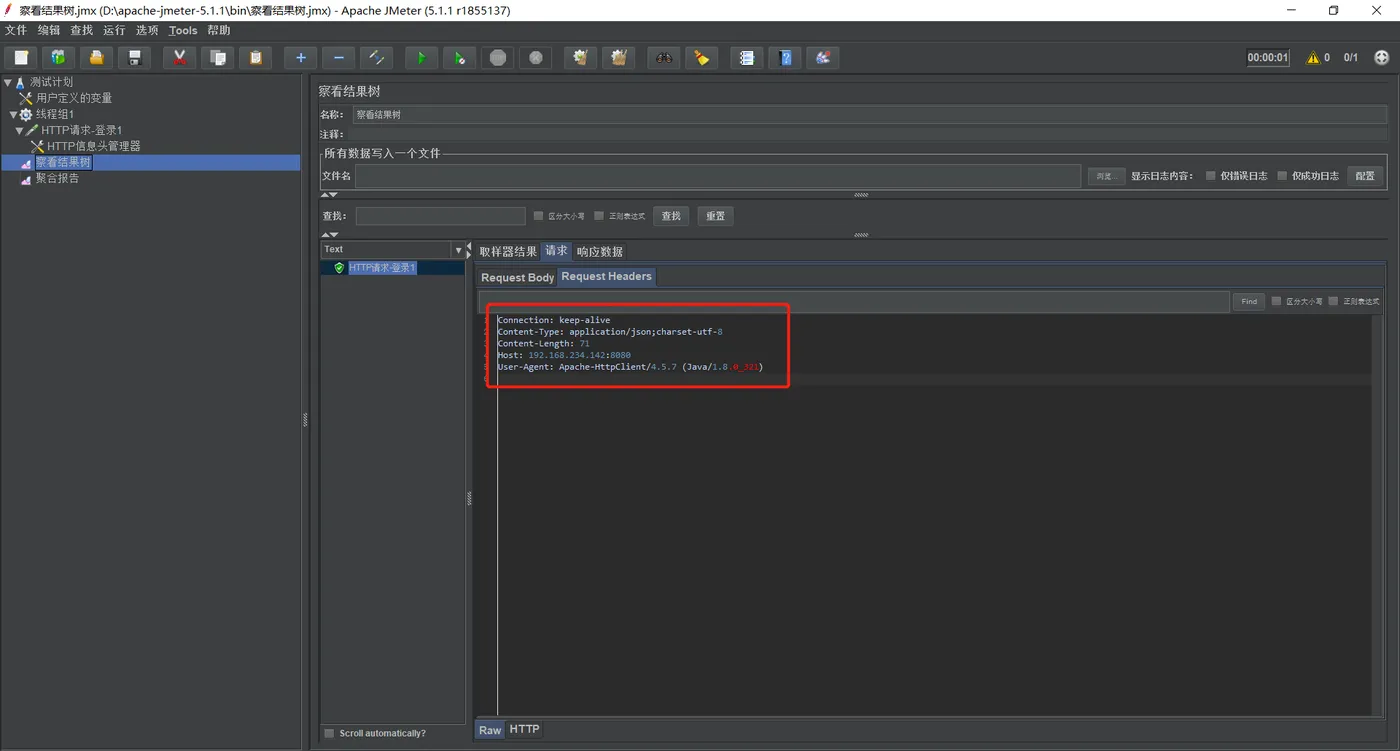Viewport: 1400px width, 751px height.
Task: Collapse the HTTP请求-登录1 tree node
Action: [19, 130]
